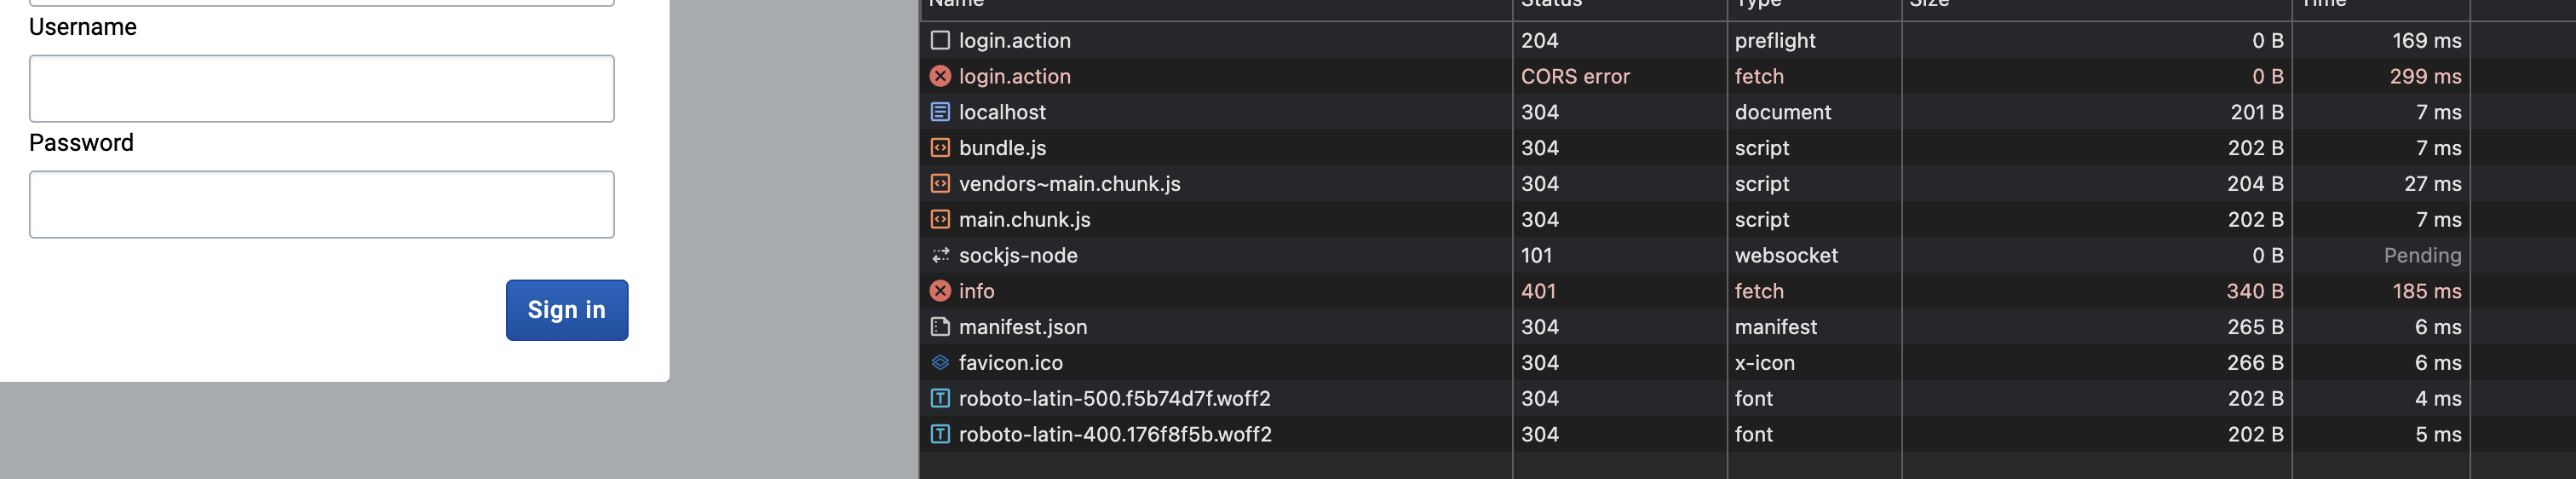Click the manifest.json request name
The height and width of the screenshot is (479, 2576).
[1023, 327]
